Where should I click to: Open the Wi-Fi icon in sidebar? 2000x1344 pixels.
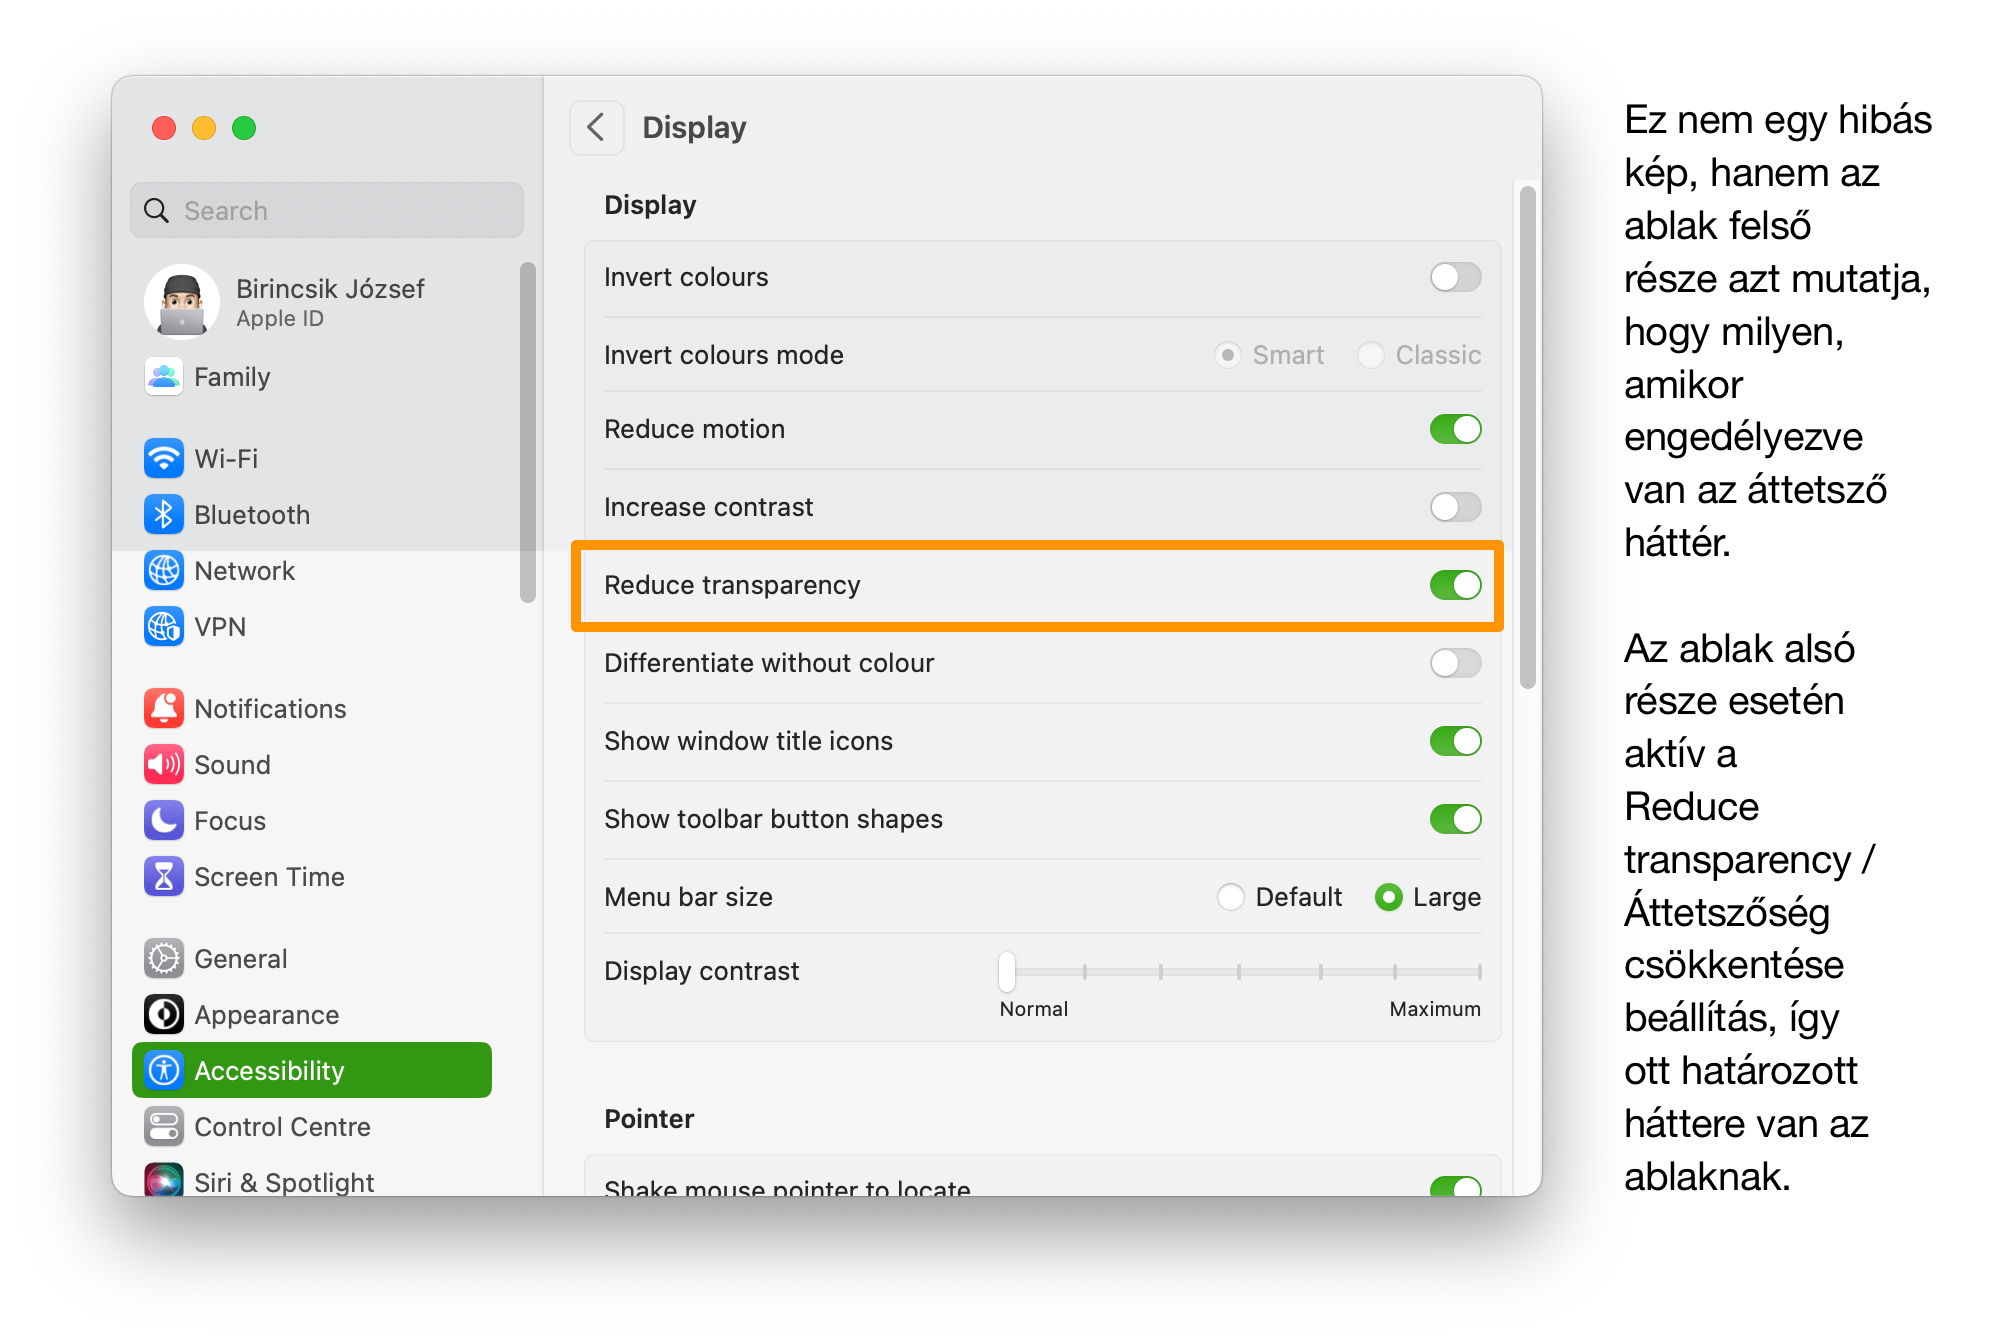[164, 459]
